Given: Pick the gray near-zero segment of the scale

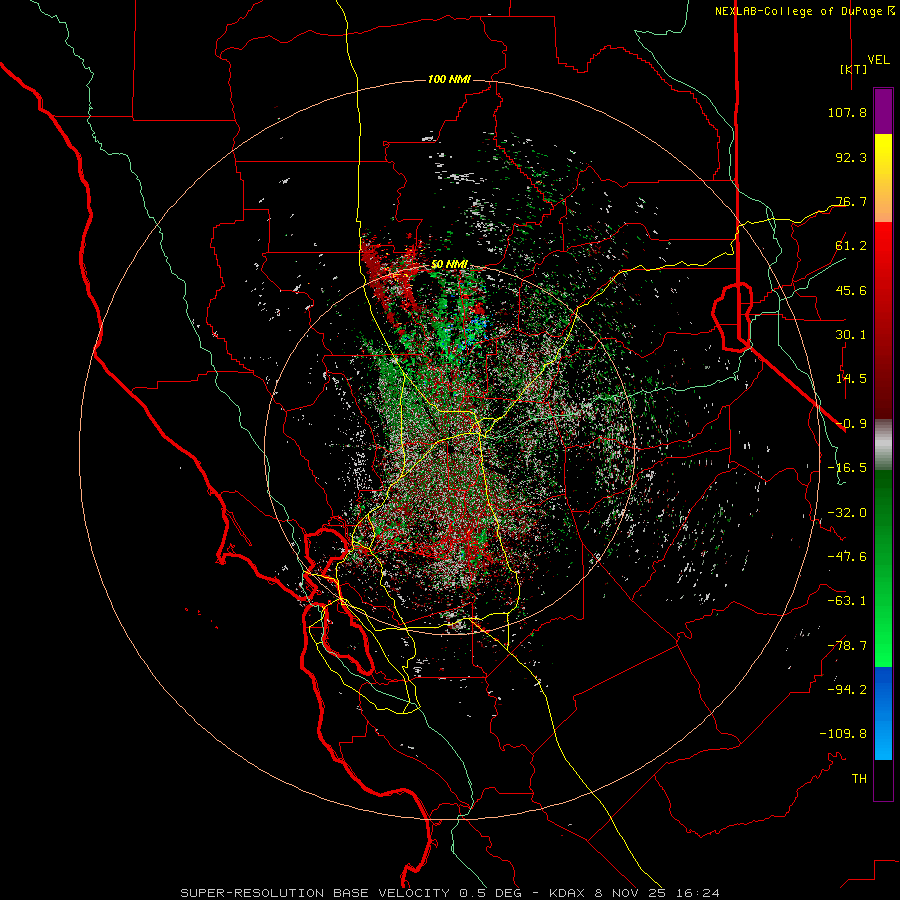Looking at the screenshot, I should point(883,445).
